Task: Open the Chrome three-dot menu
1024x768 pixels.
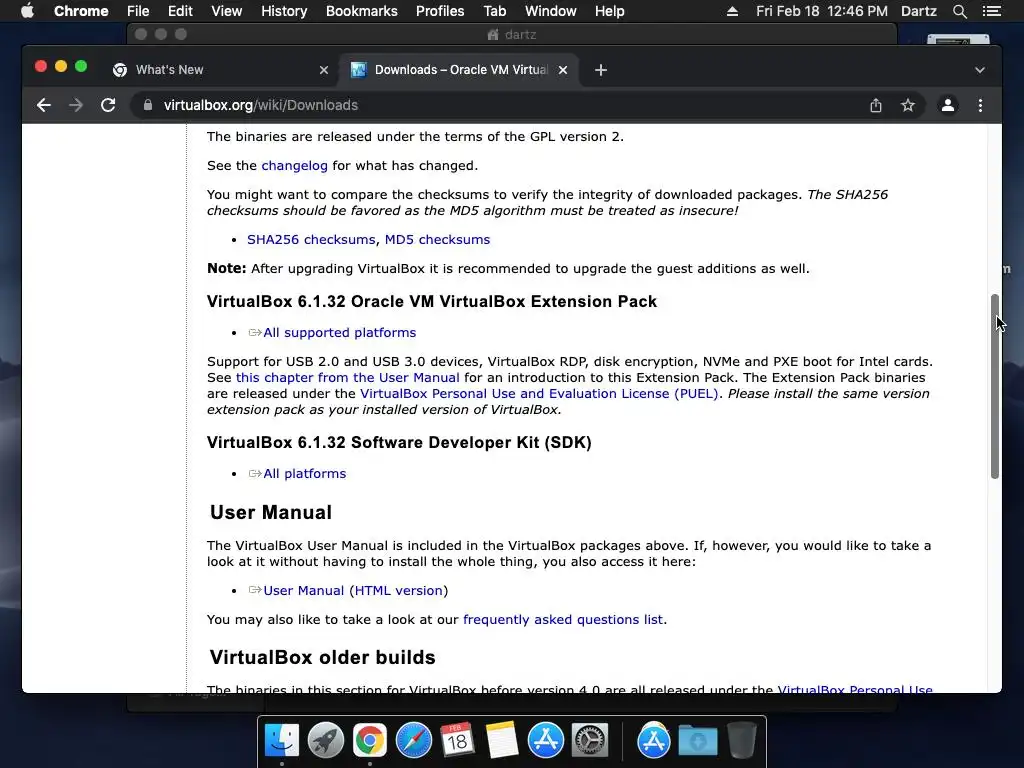Action: [x=980, y=105]
